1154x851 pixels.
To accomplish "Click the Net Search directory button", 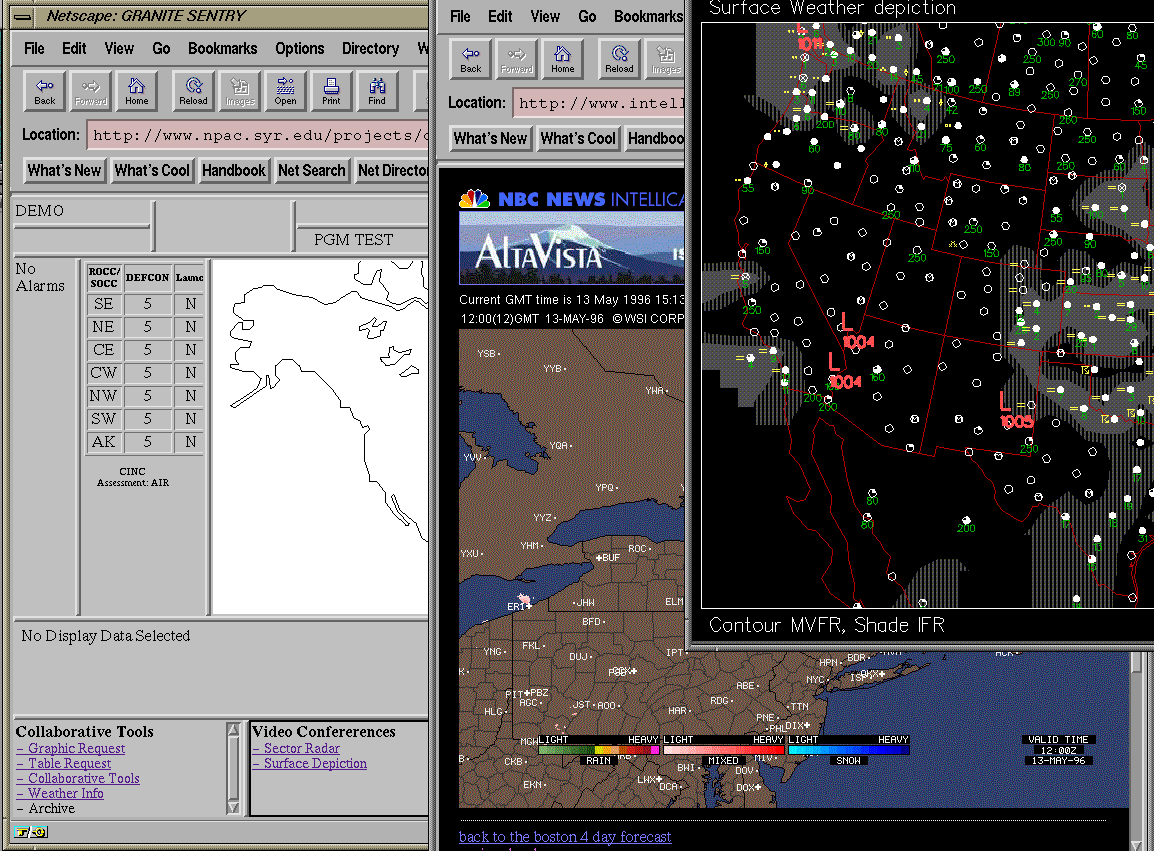I will click(x=311, y=170).
